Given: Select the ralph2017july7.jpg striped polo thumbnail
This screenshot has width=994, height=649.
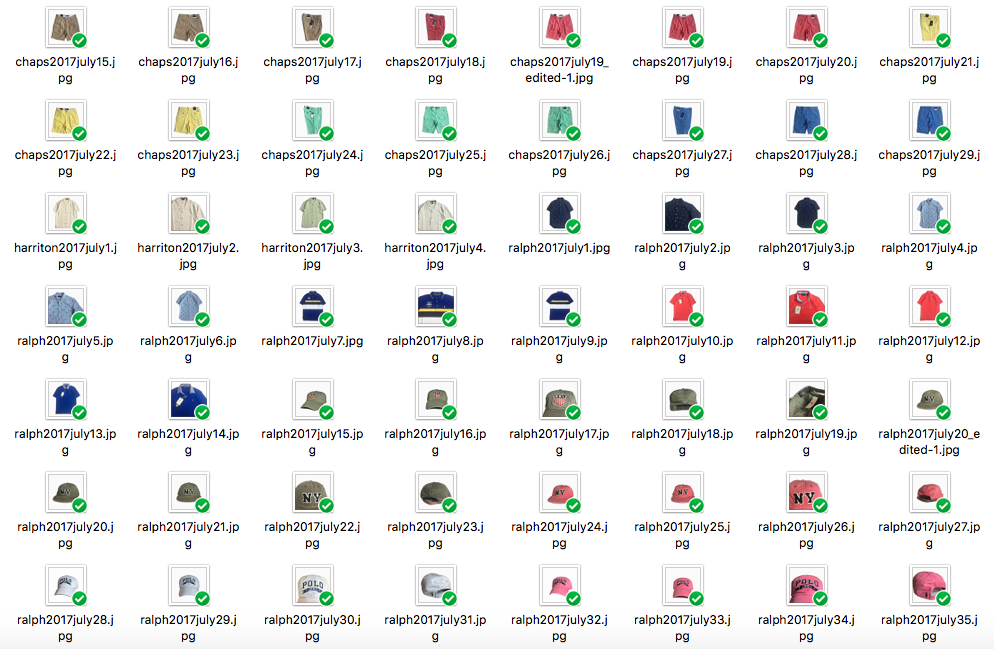Looking at the screenshot, I should point(313,307).
